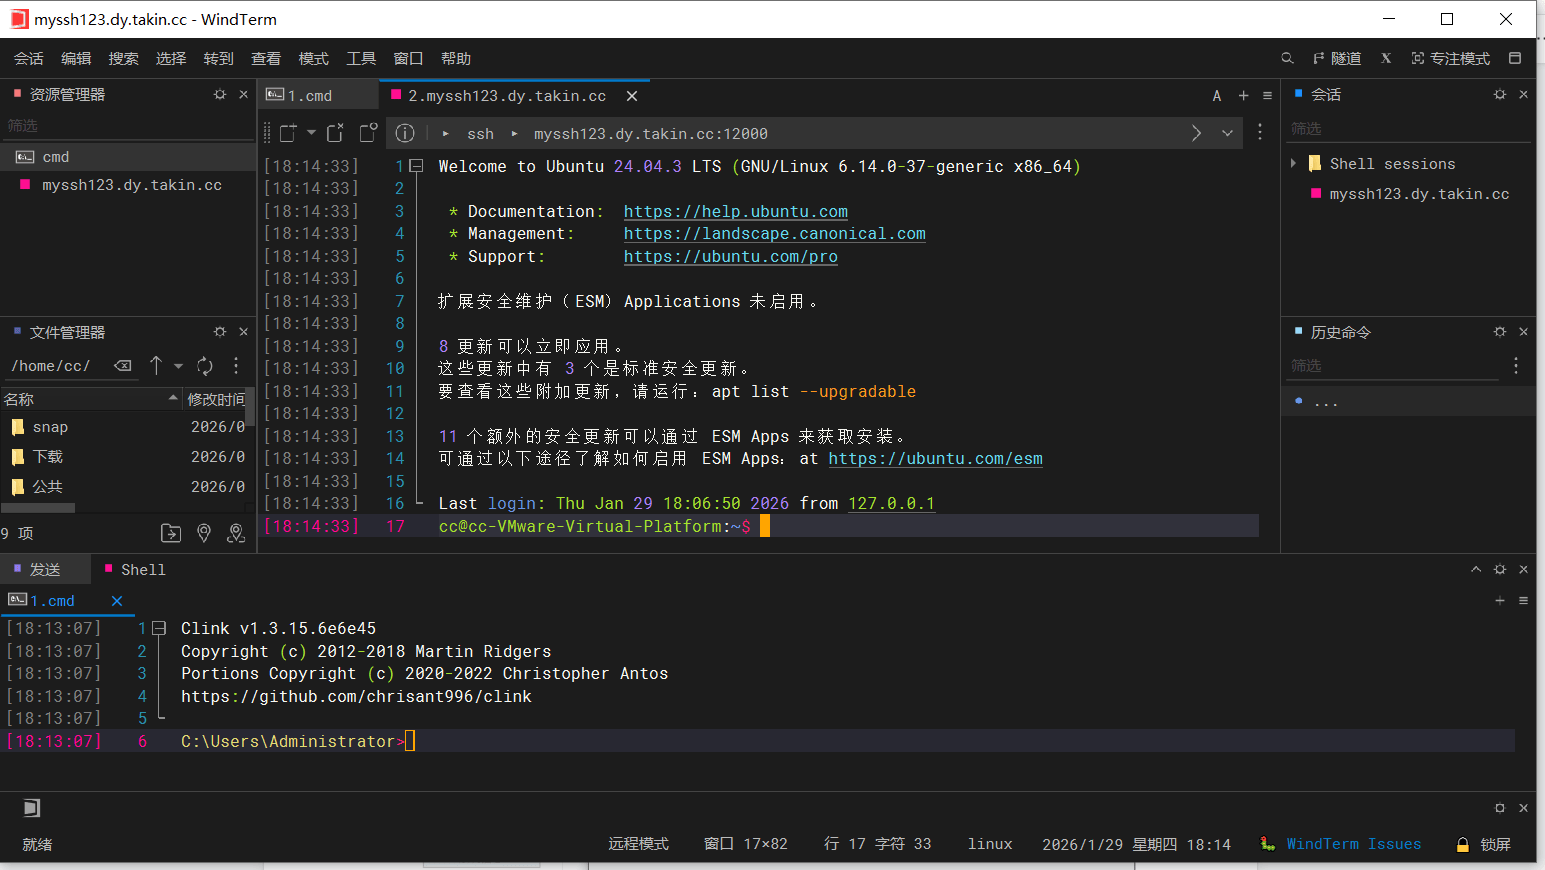Close the 会话 panel
The height and width of the screenshot is (870, 1545).
1523,94
